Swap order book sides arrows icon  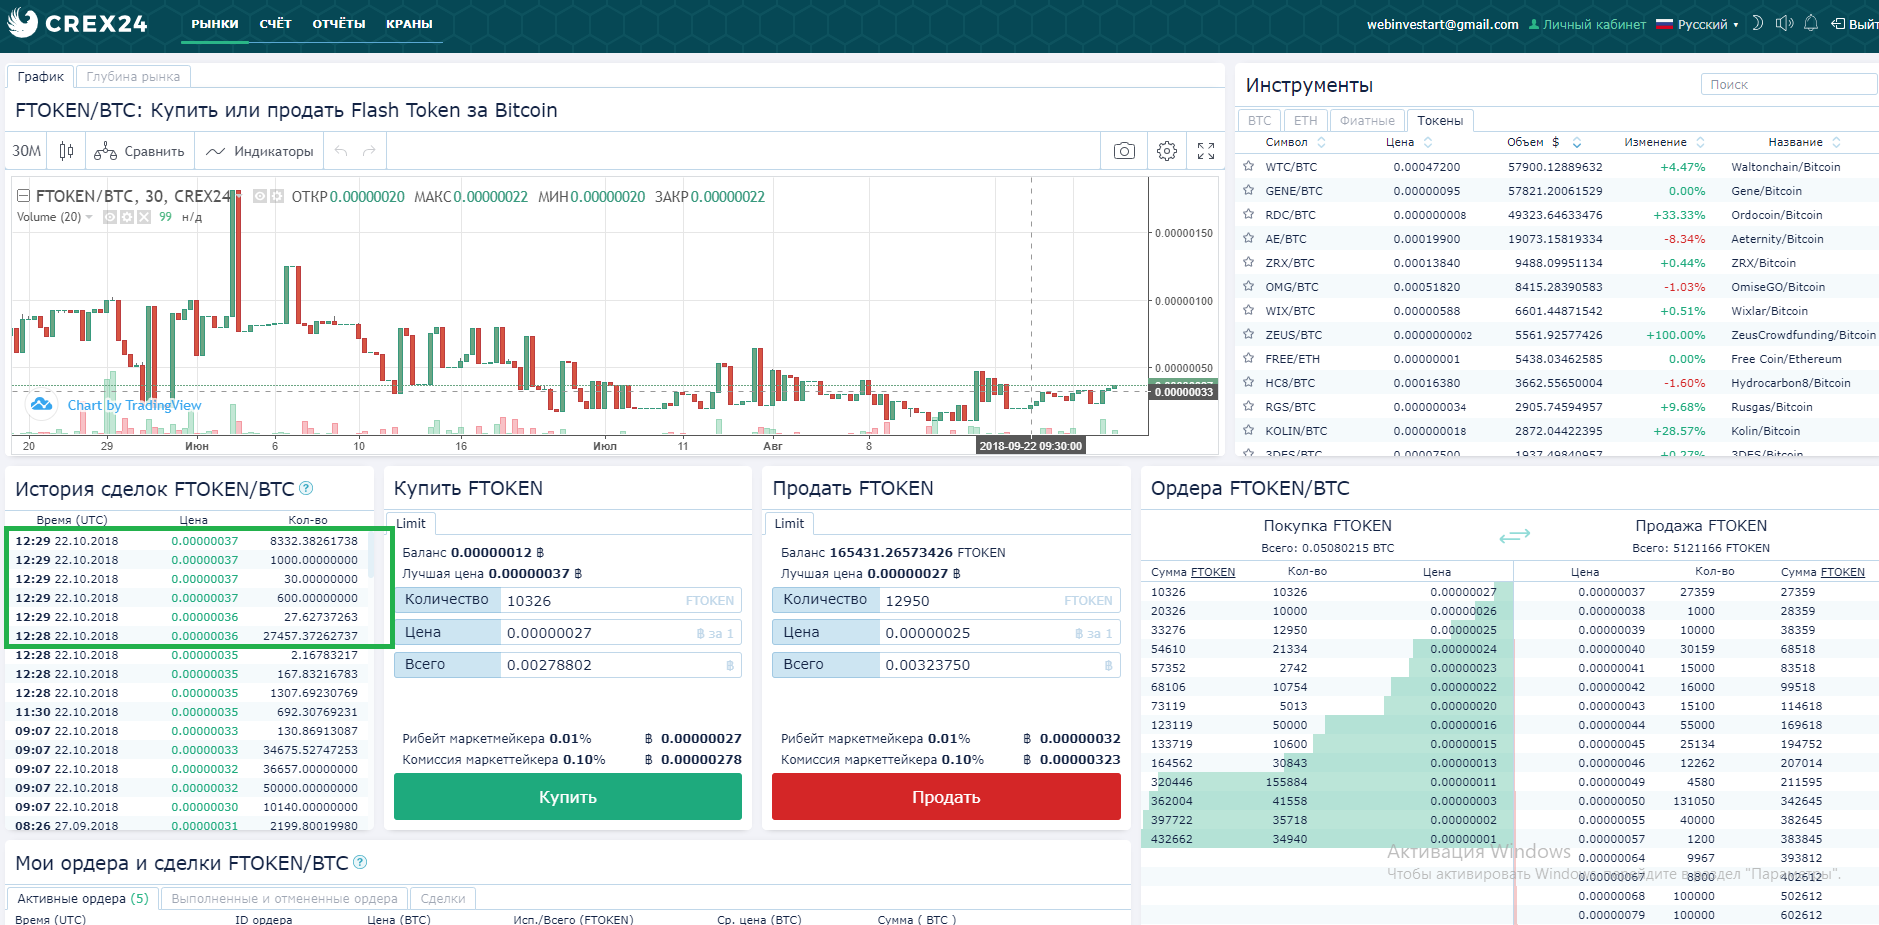point(1514,536)
